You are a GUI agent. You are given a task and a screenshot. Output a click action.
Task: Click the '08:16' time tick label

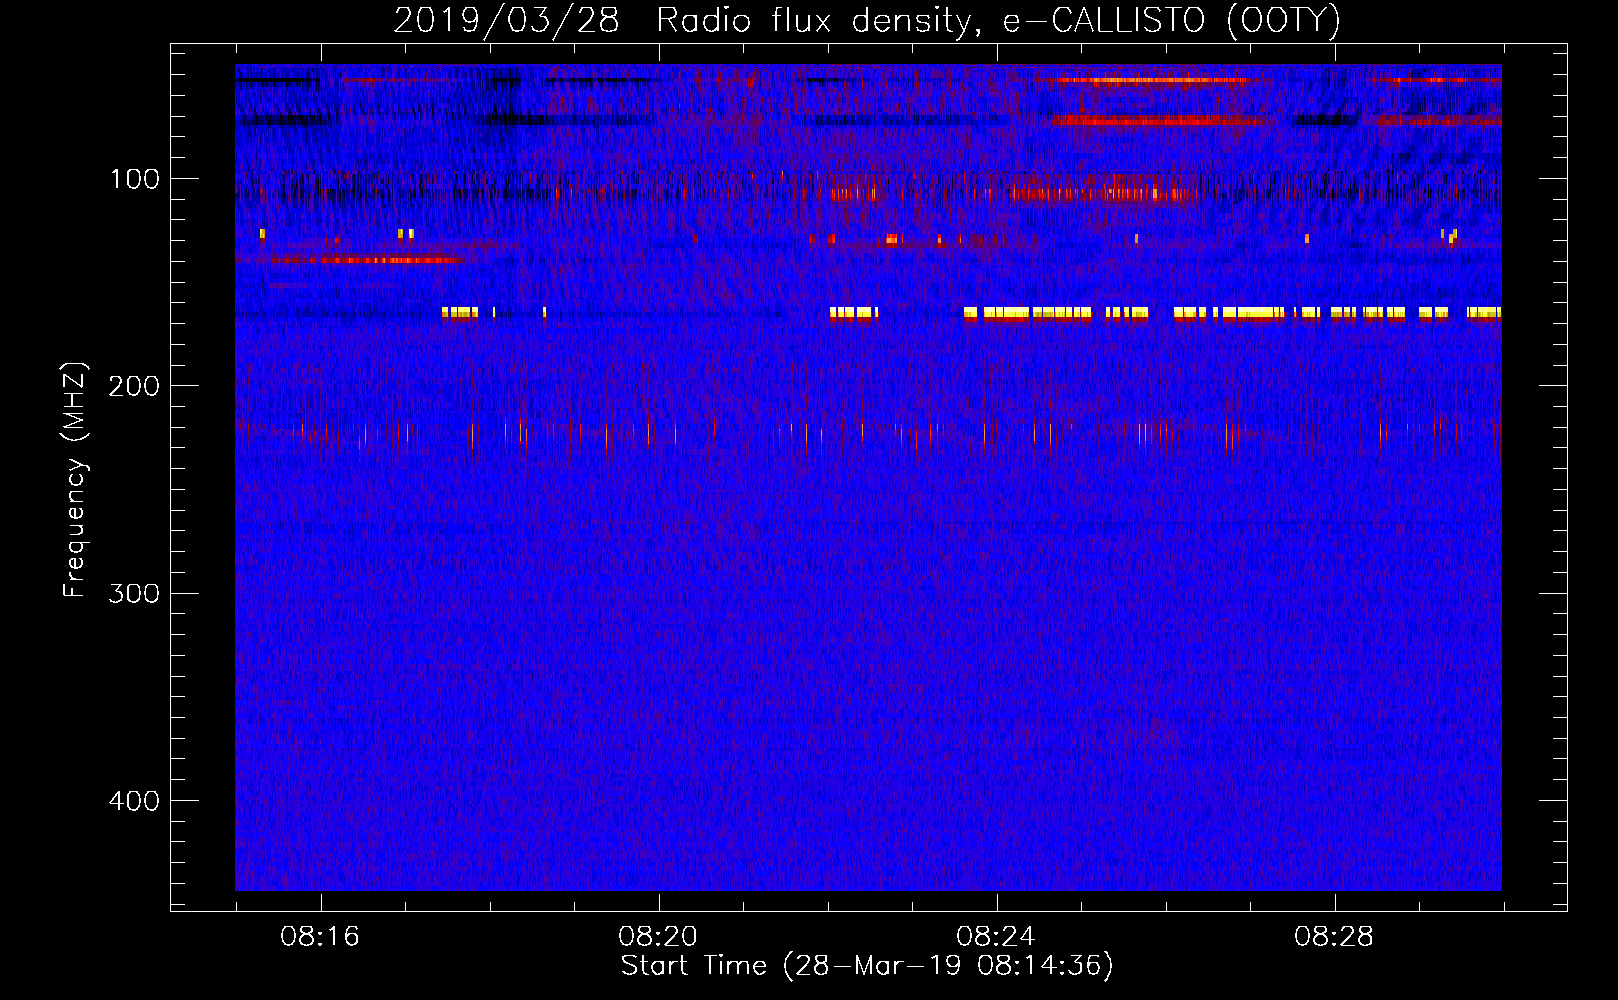[x=320, y=937]
